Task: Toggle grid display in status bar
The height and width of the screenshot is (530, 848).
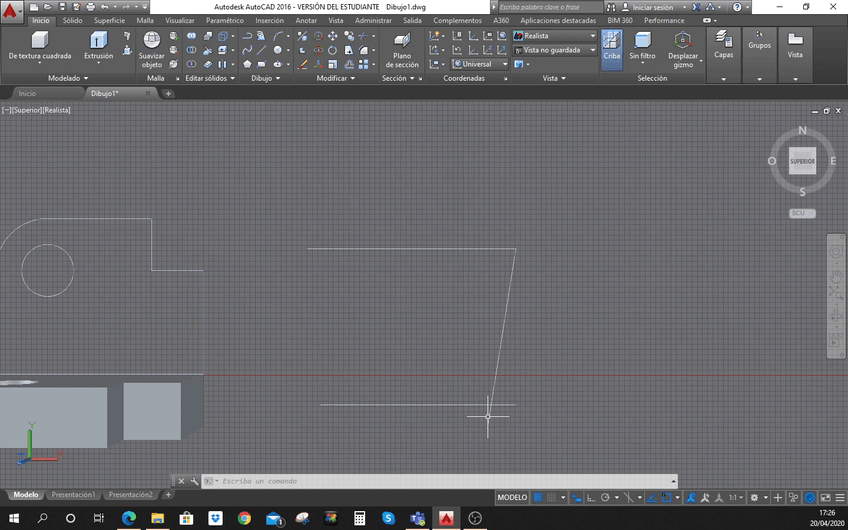Action: (538, 497)
